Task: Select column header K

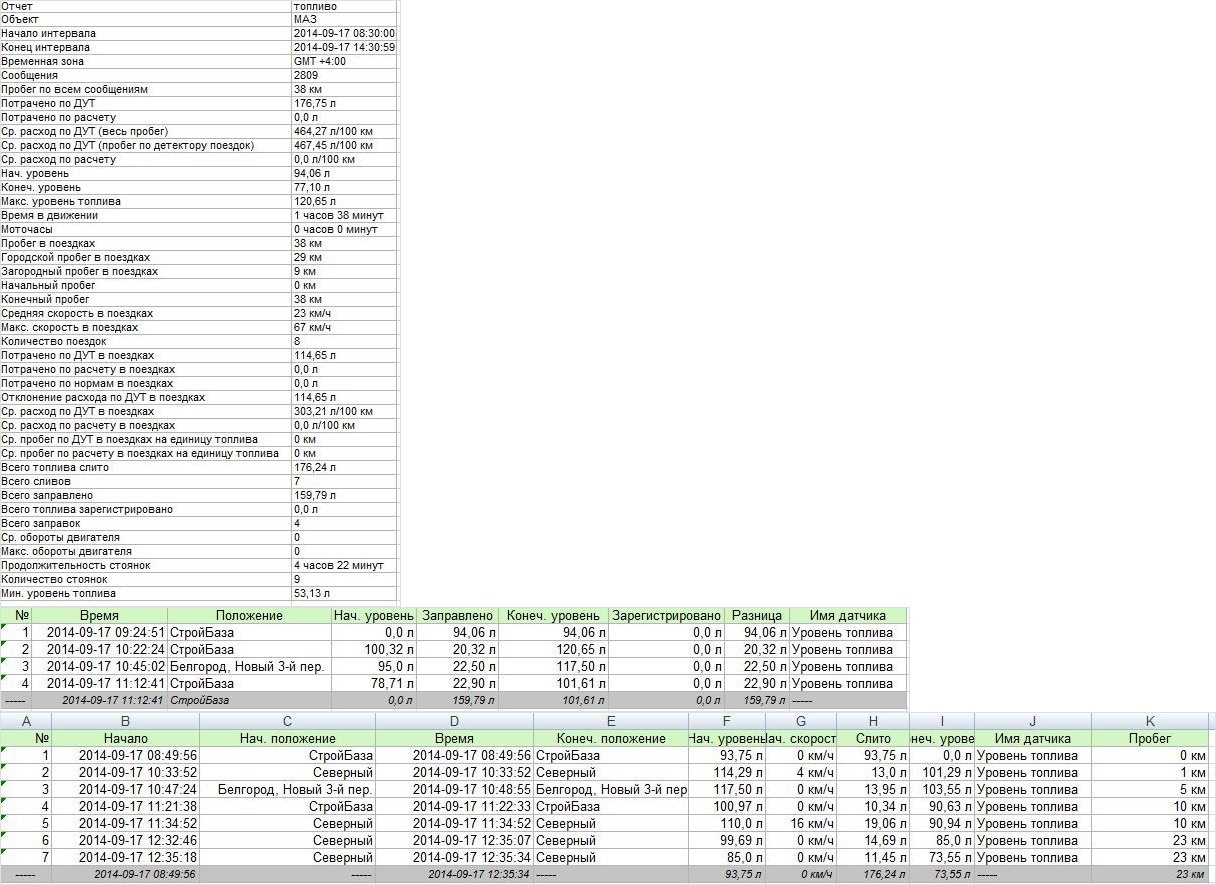Action: (1150, 721)
